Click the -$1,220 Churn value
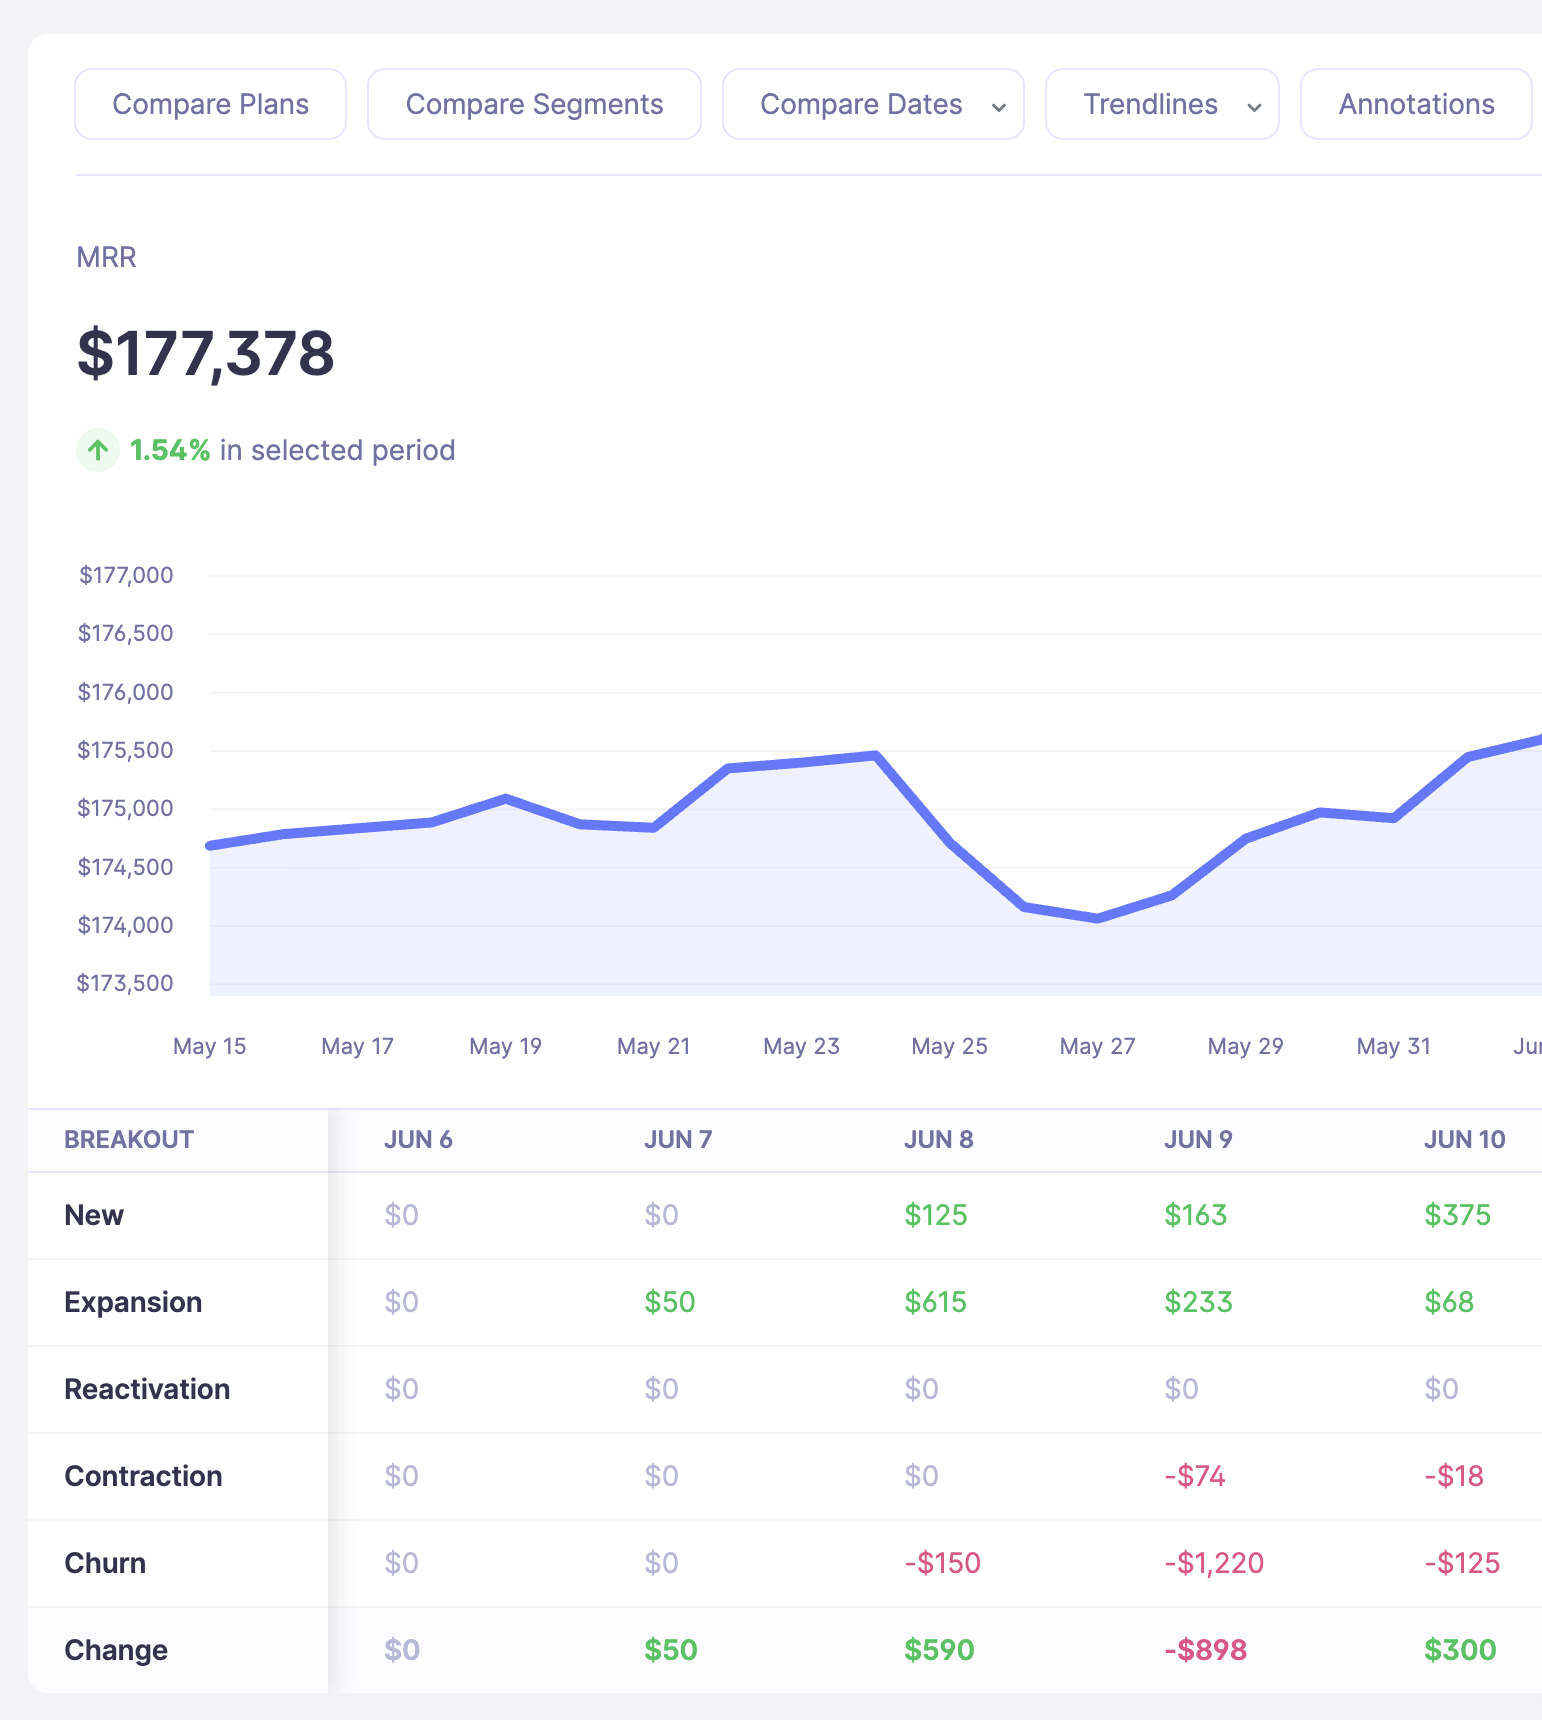 click(1214, 1563)
